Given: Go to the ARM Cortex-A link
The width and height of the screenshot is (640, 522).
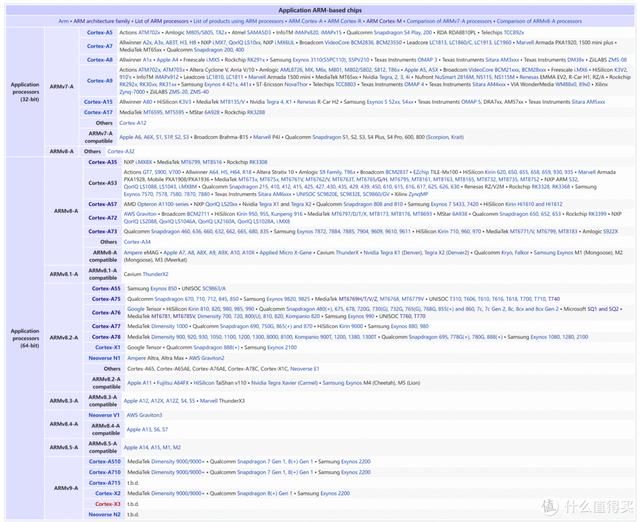Looking at the screenshot, I should [305, 21].
